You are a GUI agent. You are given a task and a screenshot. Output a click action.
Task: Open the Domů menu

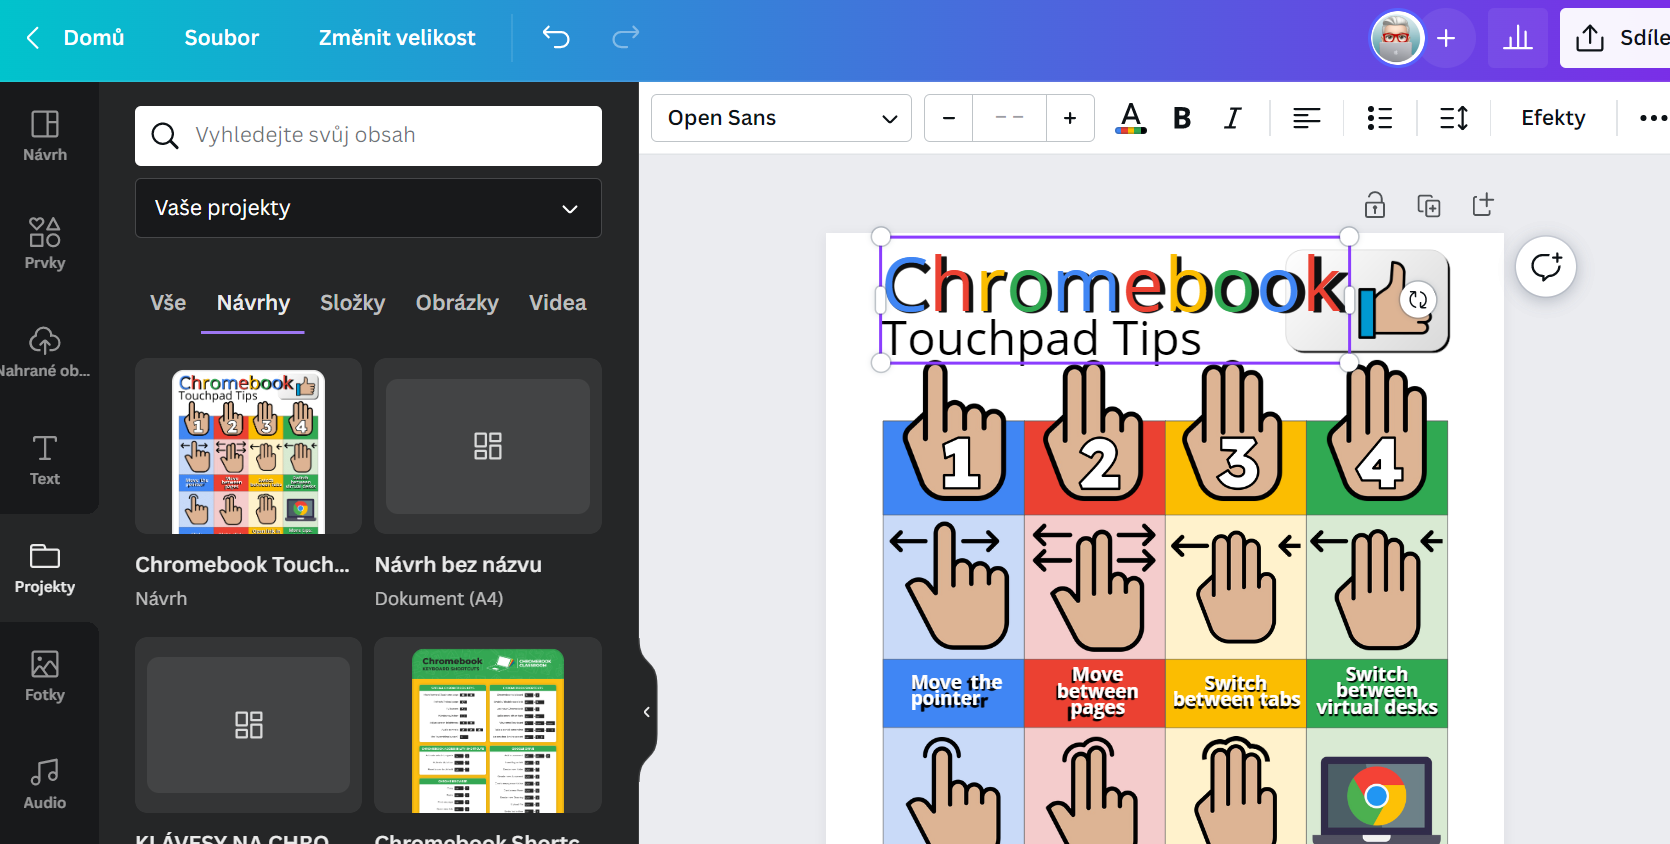point(94,38)
